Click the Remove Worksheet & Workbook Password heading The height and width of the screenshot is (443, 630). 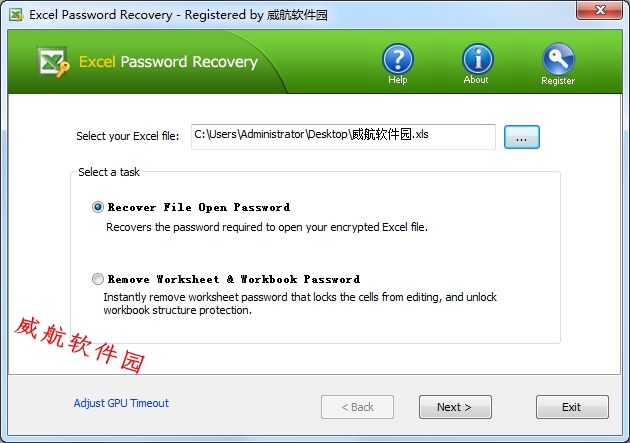point(234,279)
